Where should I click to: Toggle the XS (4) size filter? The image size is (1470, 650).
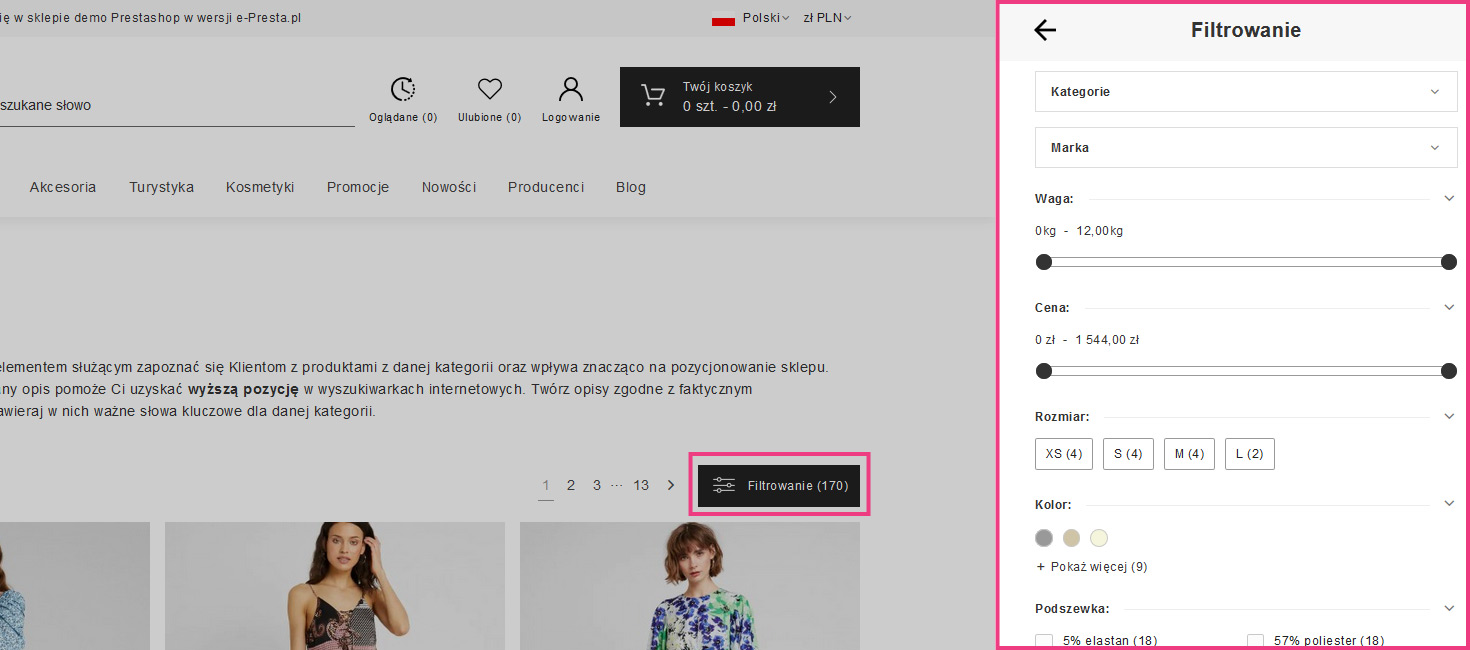coord(1064,454)
